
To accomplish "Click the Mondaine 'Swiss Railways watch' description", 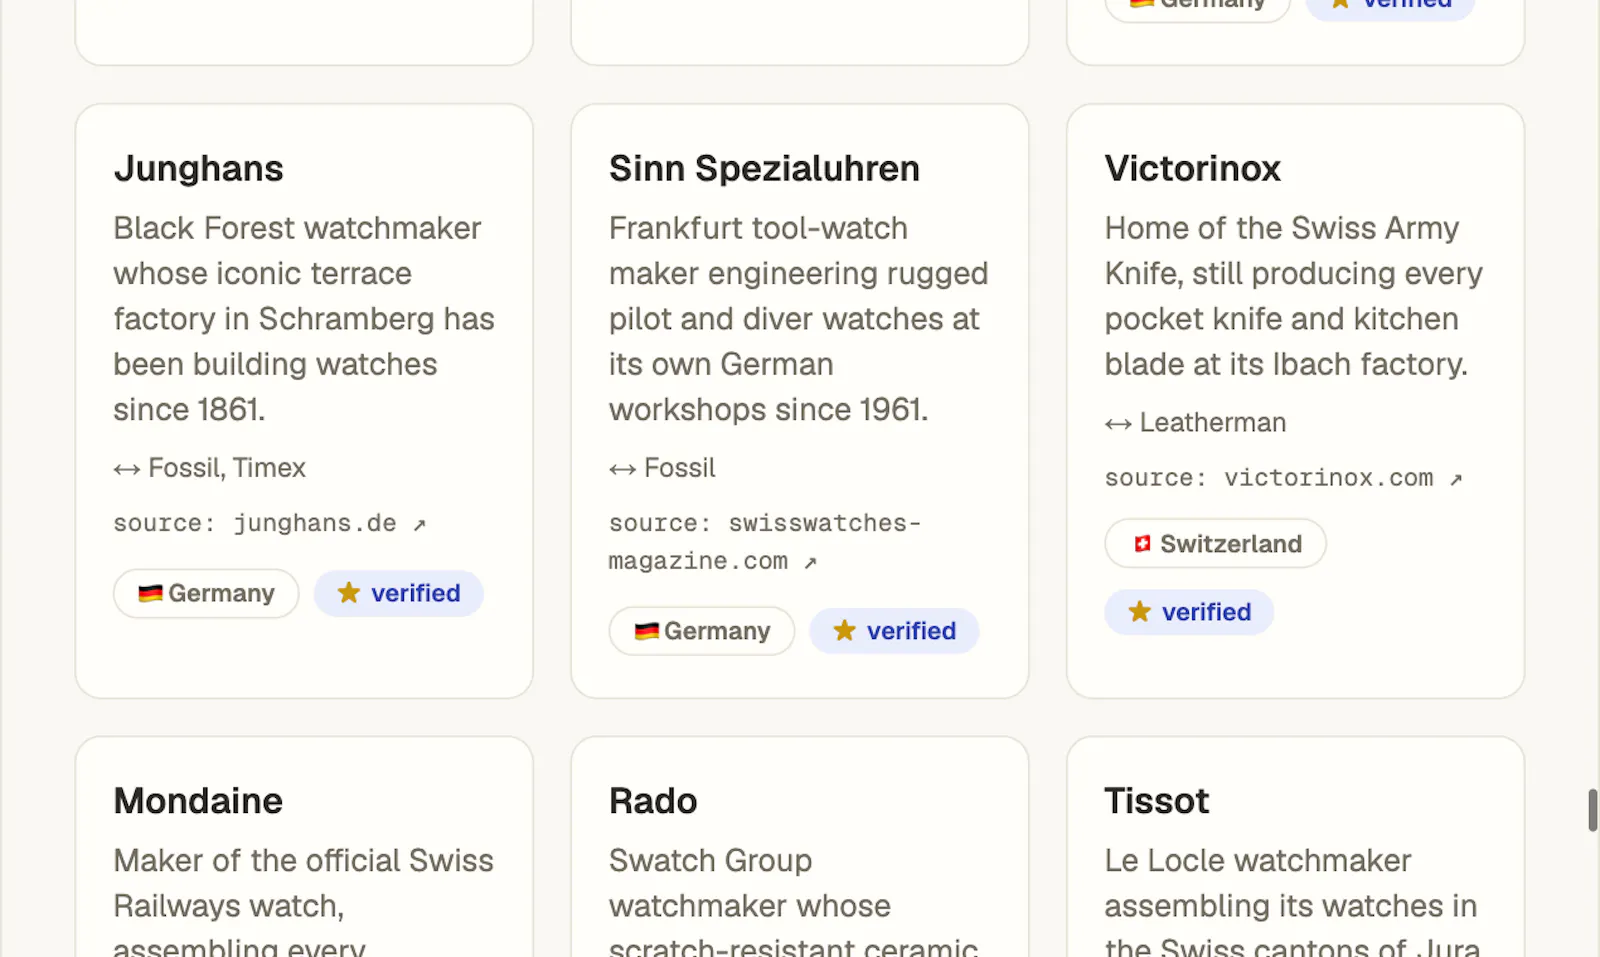I will click(x=304, y=899).
